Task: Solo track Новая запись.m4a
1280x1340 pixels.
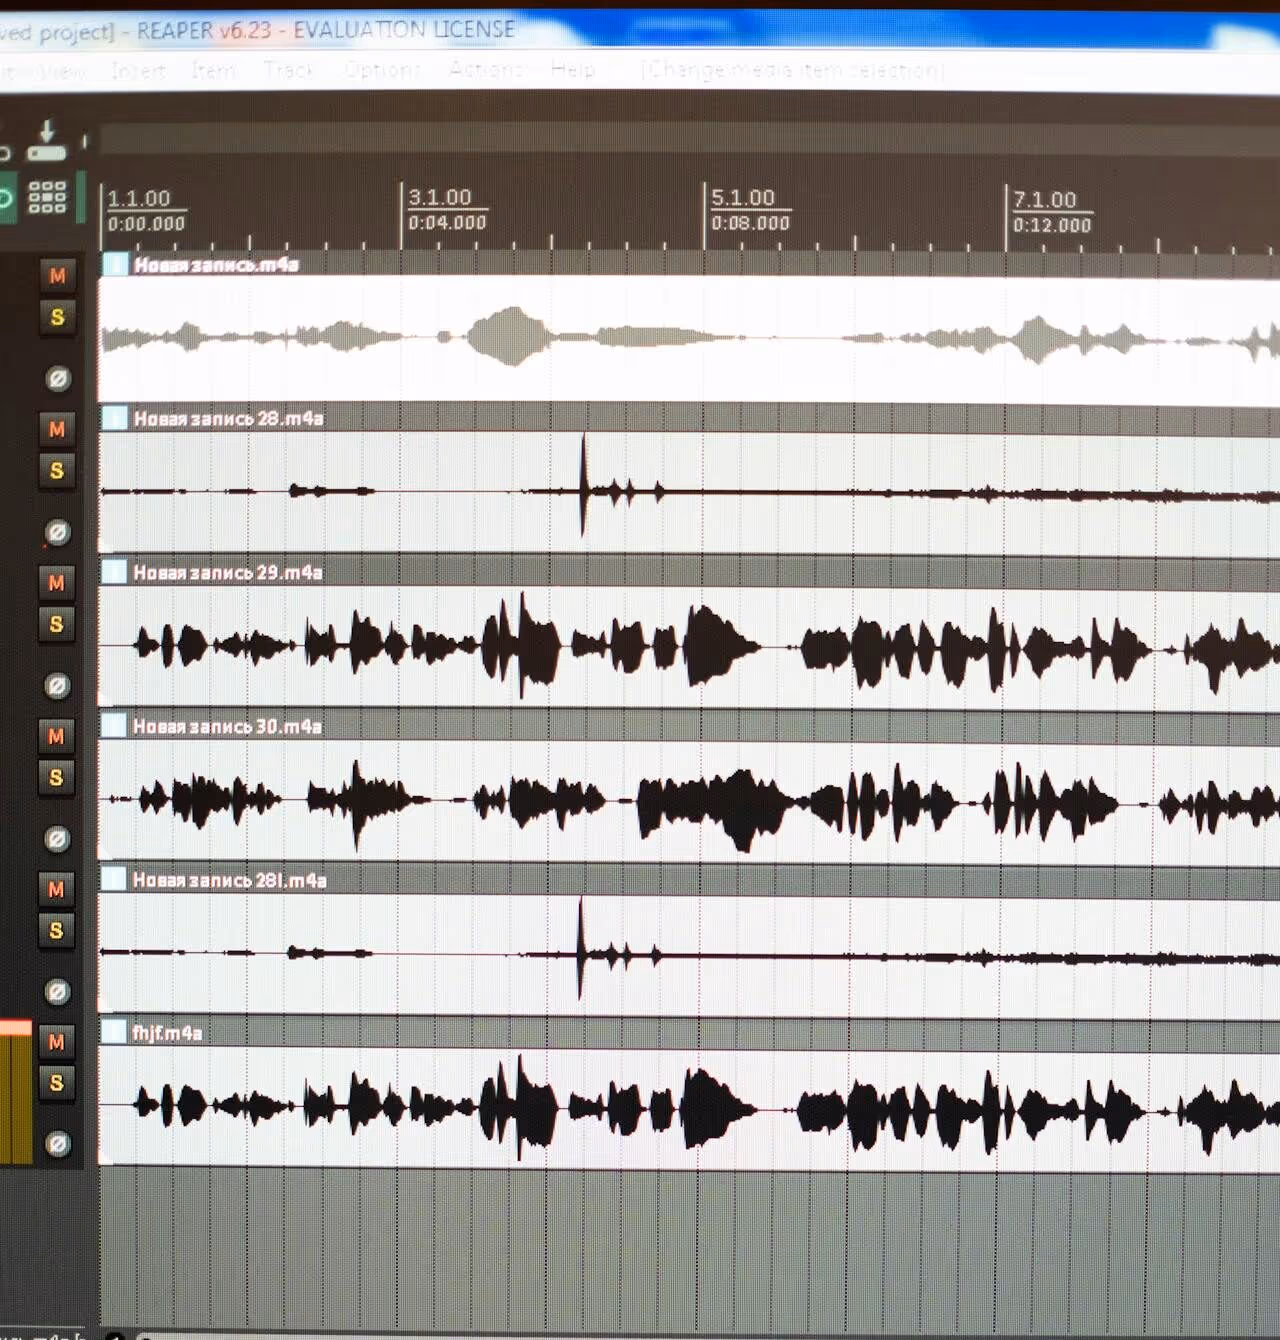Action: pyautogui.click(x=57, y=318)
